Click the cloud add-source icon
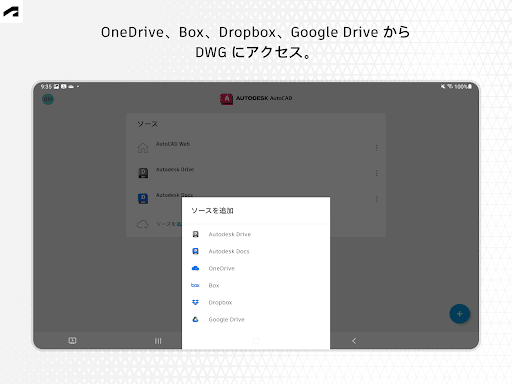 (x=143, y=224)
